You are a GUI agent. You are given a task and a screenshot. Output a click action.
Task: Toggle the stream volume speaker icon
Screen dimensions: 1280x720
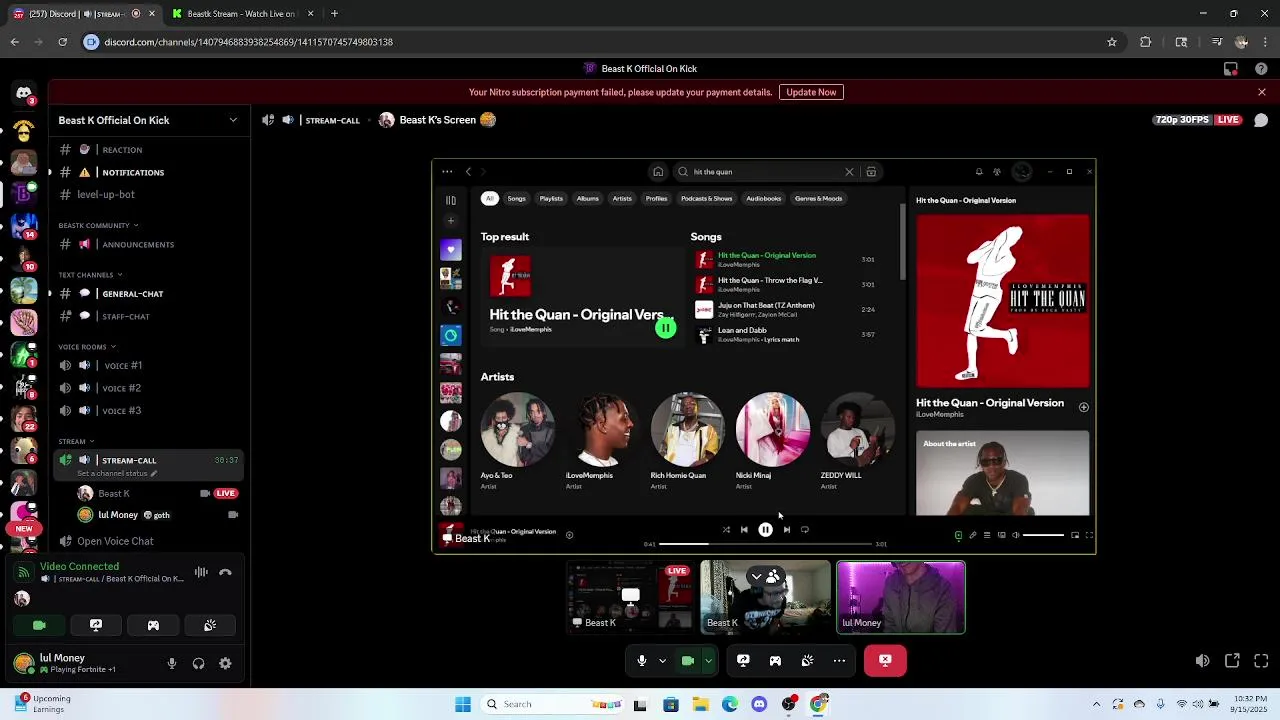[1202, 661]
